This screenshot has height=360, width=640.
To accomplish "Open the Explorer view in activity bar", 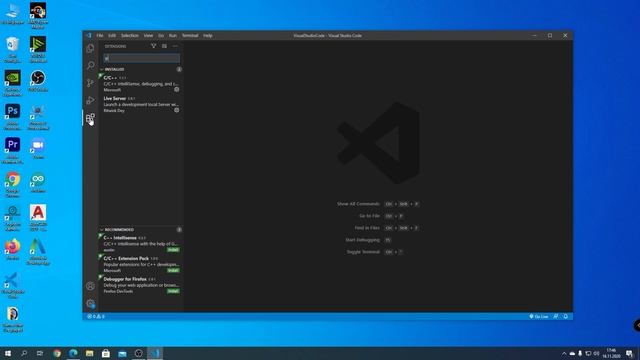I will [x=90, y=48].
